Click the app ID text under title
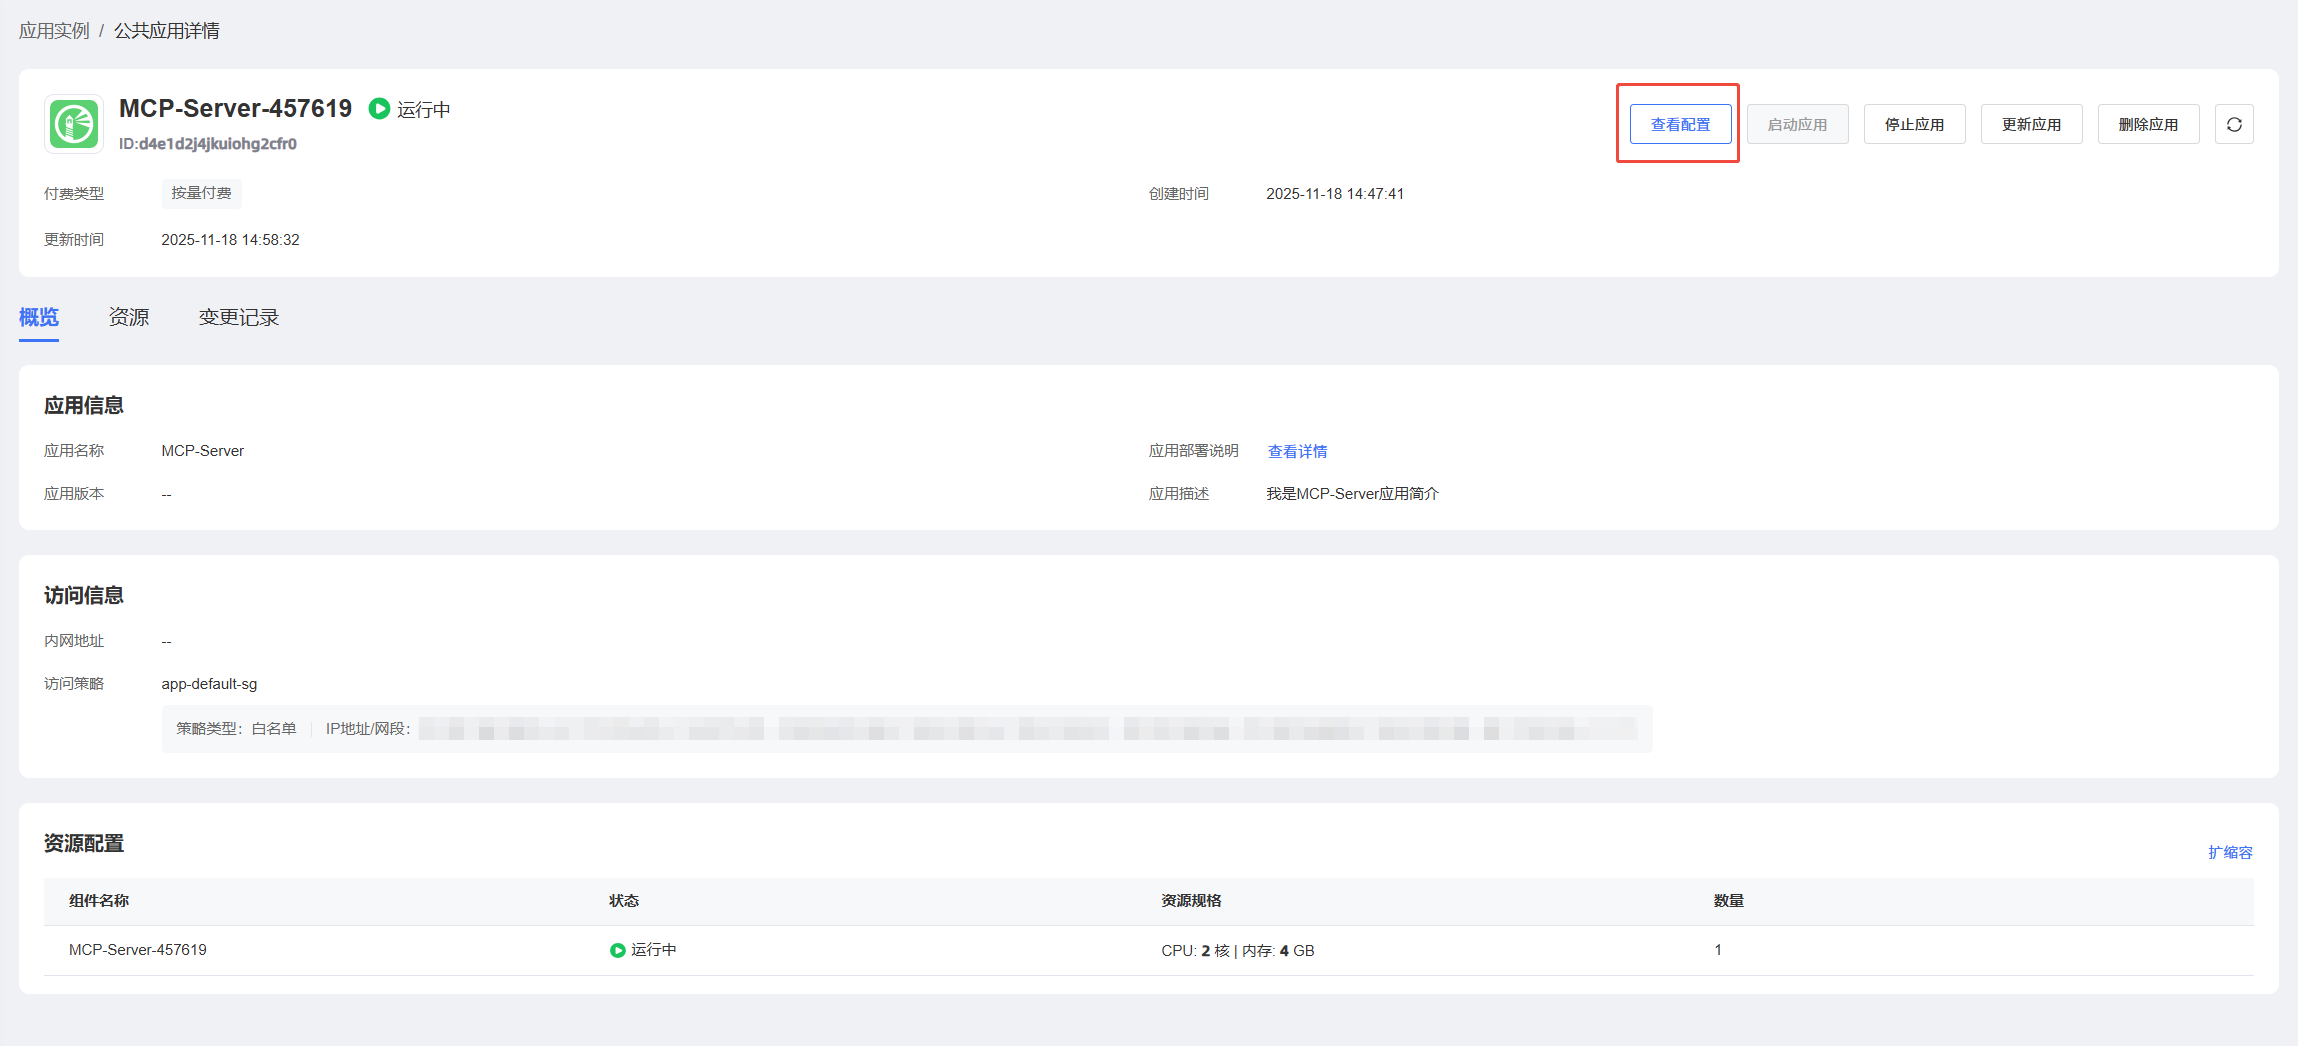This screenshot has width=2298, height=1046. (208, 144)
